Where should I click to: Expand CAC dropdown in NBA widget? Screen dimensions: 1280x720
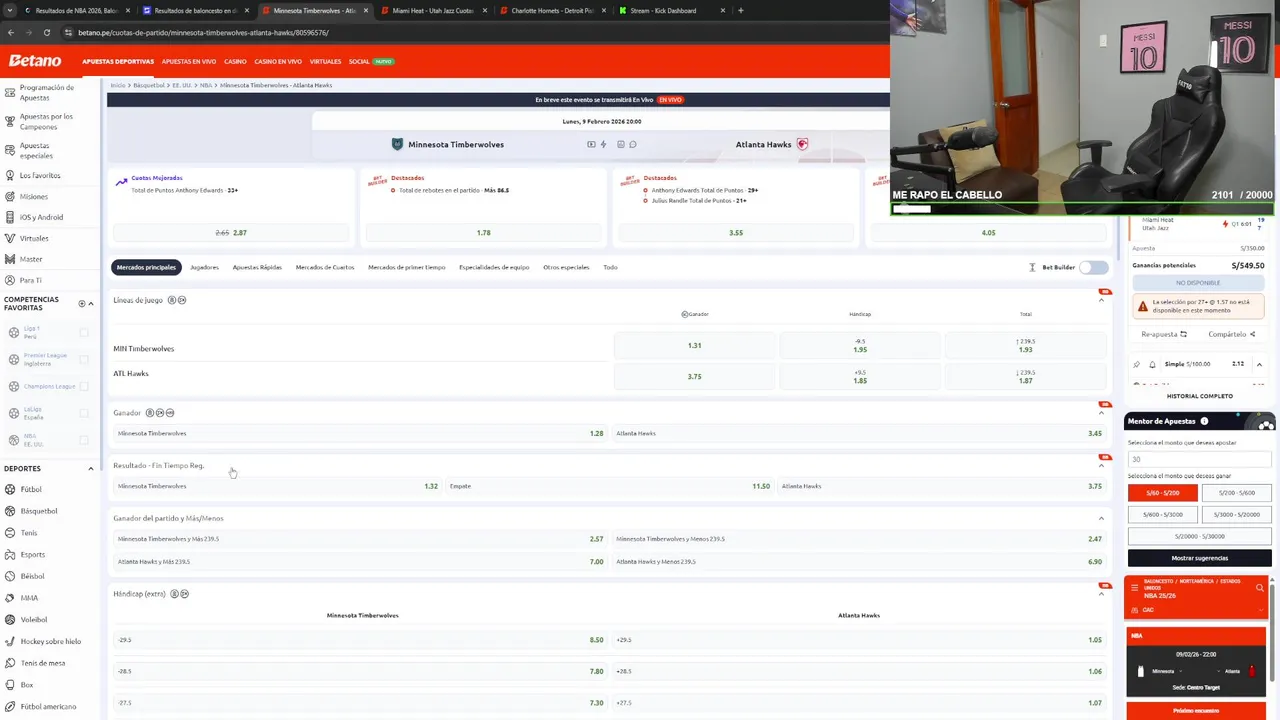(1260, 610)
